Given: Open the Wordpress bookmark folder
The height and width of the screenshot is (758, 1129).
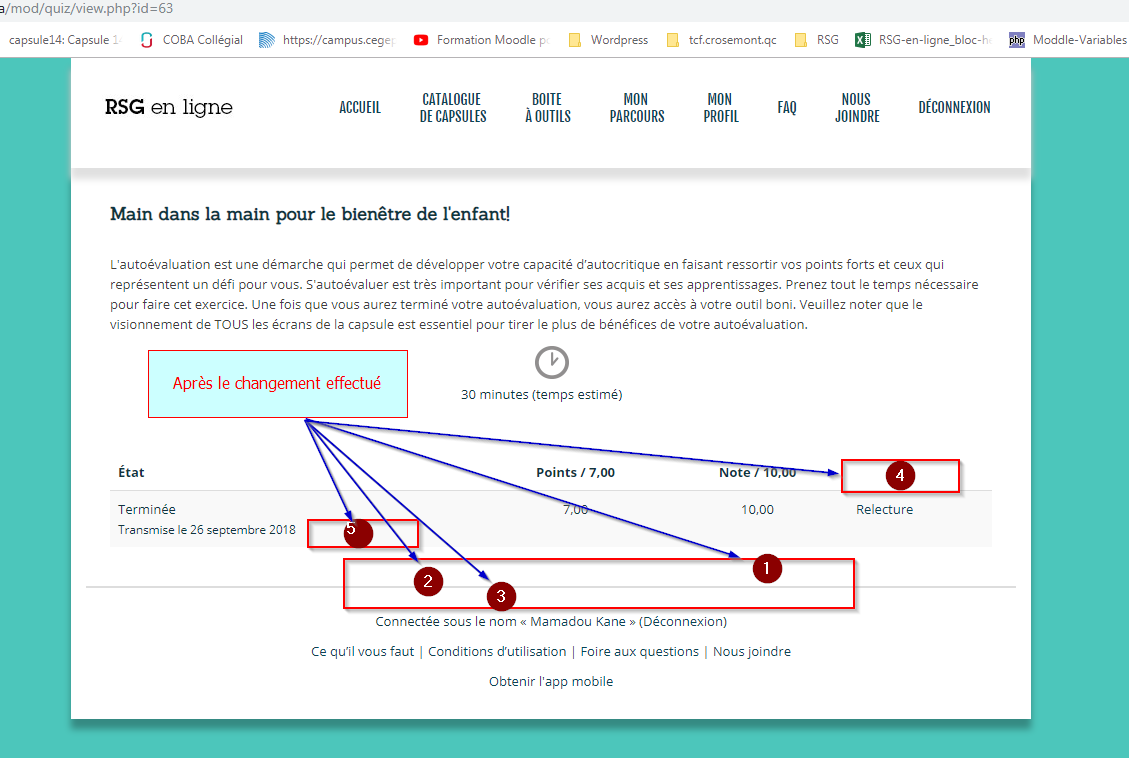Looking at the screenshot, I should coord(574,40).
